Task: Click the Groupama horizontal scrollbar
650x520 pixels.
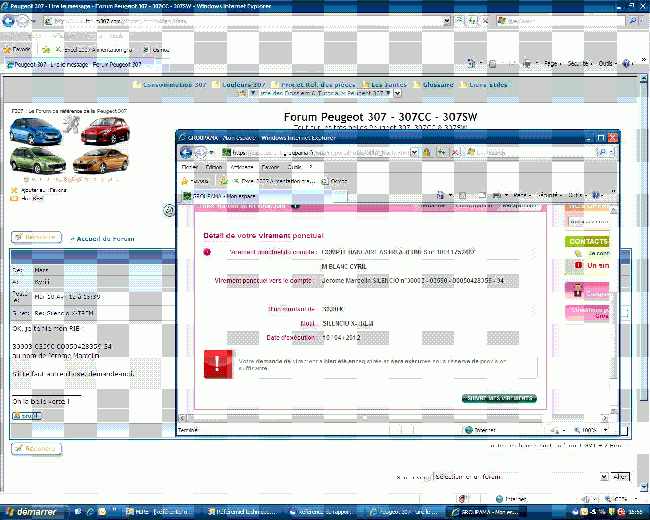Action: click(x=395, y=418)
